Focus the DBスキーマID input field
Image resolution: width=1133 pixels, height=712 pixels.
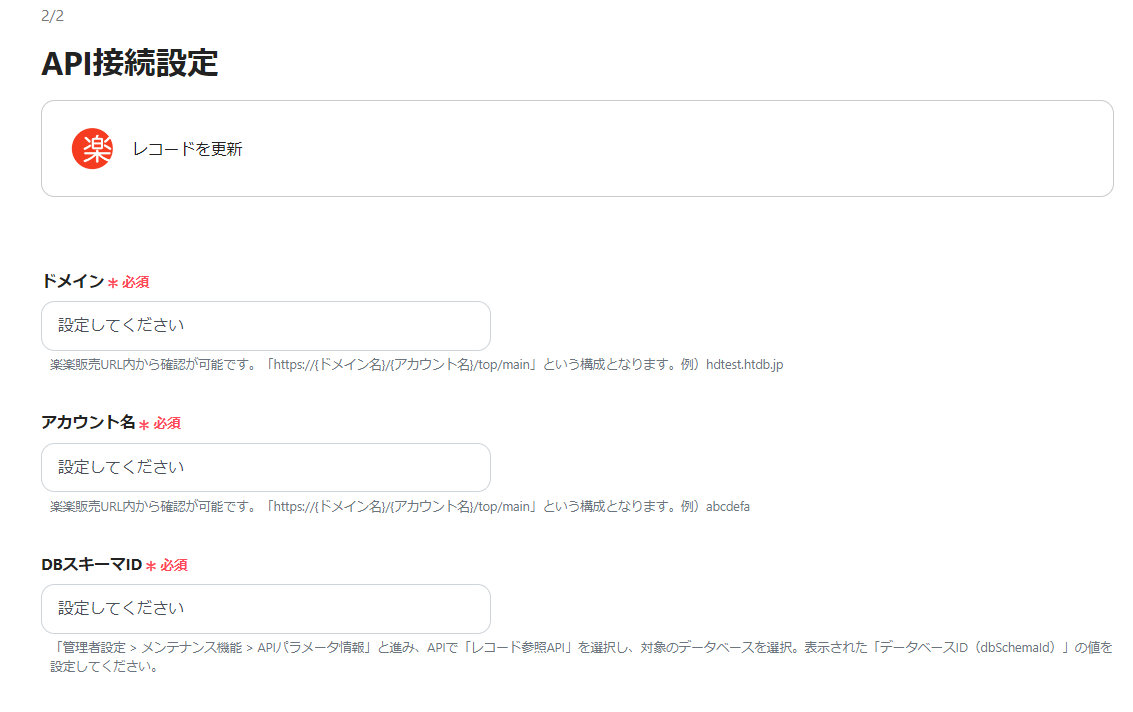click(x=265, y=609)
